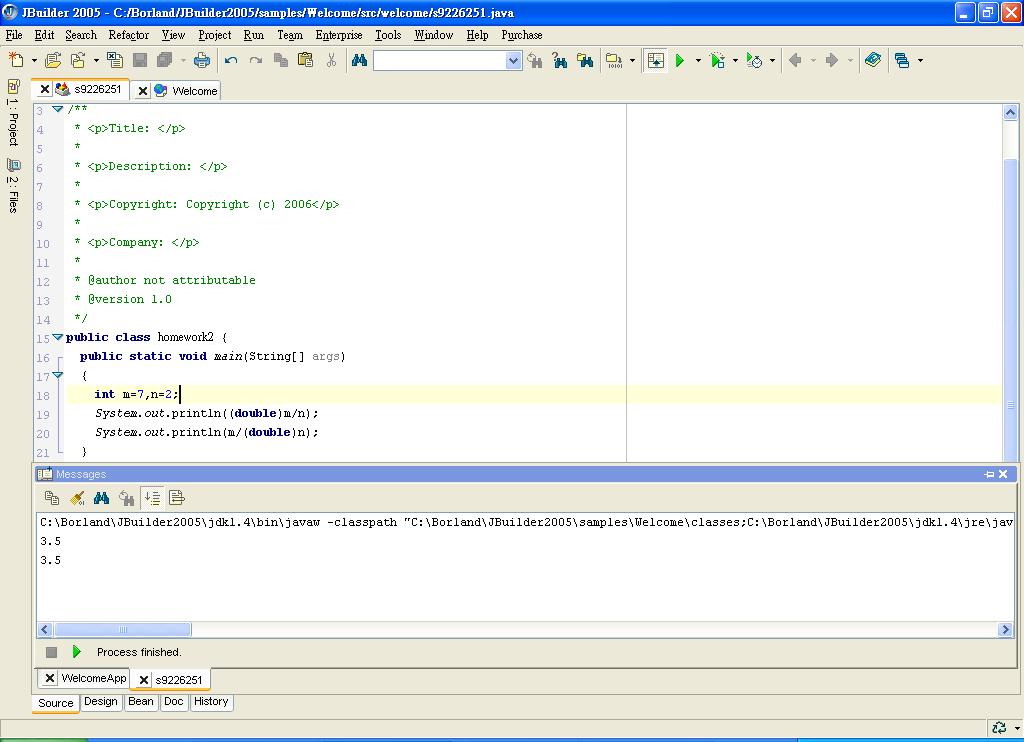Click the Make Project build icon

click(614, 61)
